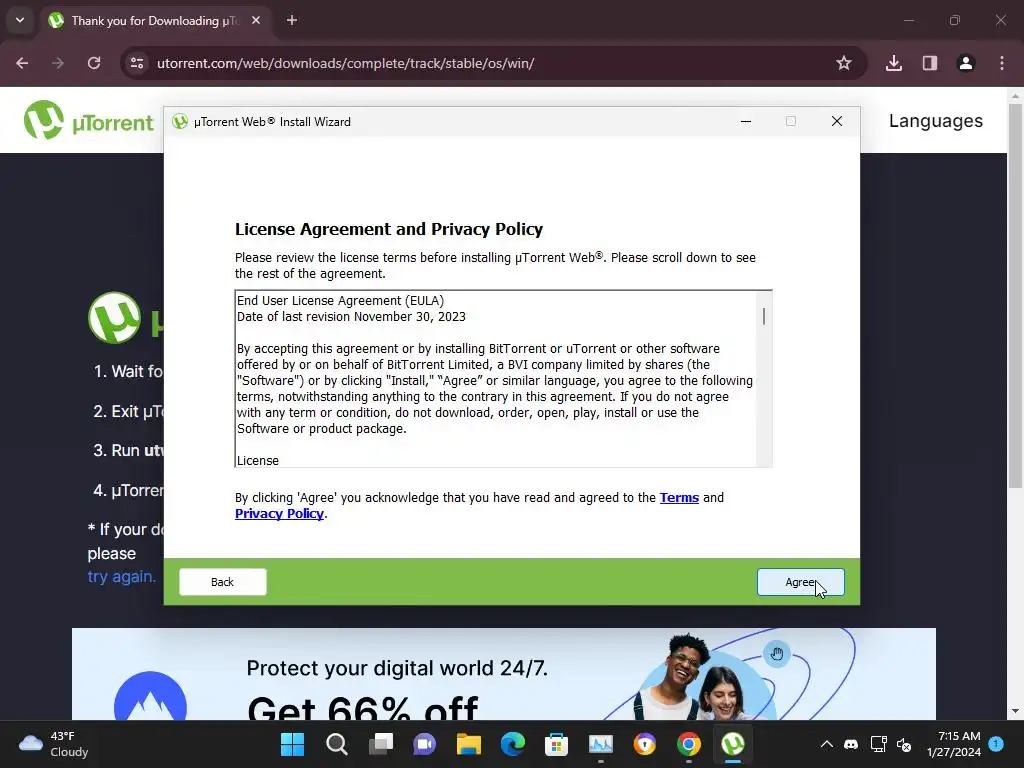View site information icon in address bar
This screenshot has width=1024, height=768.
[x=137, y=63]
